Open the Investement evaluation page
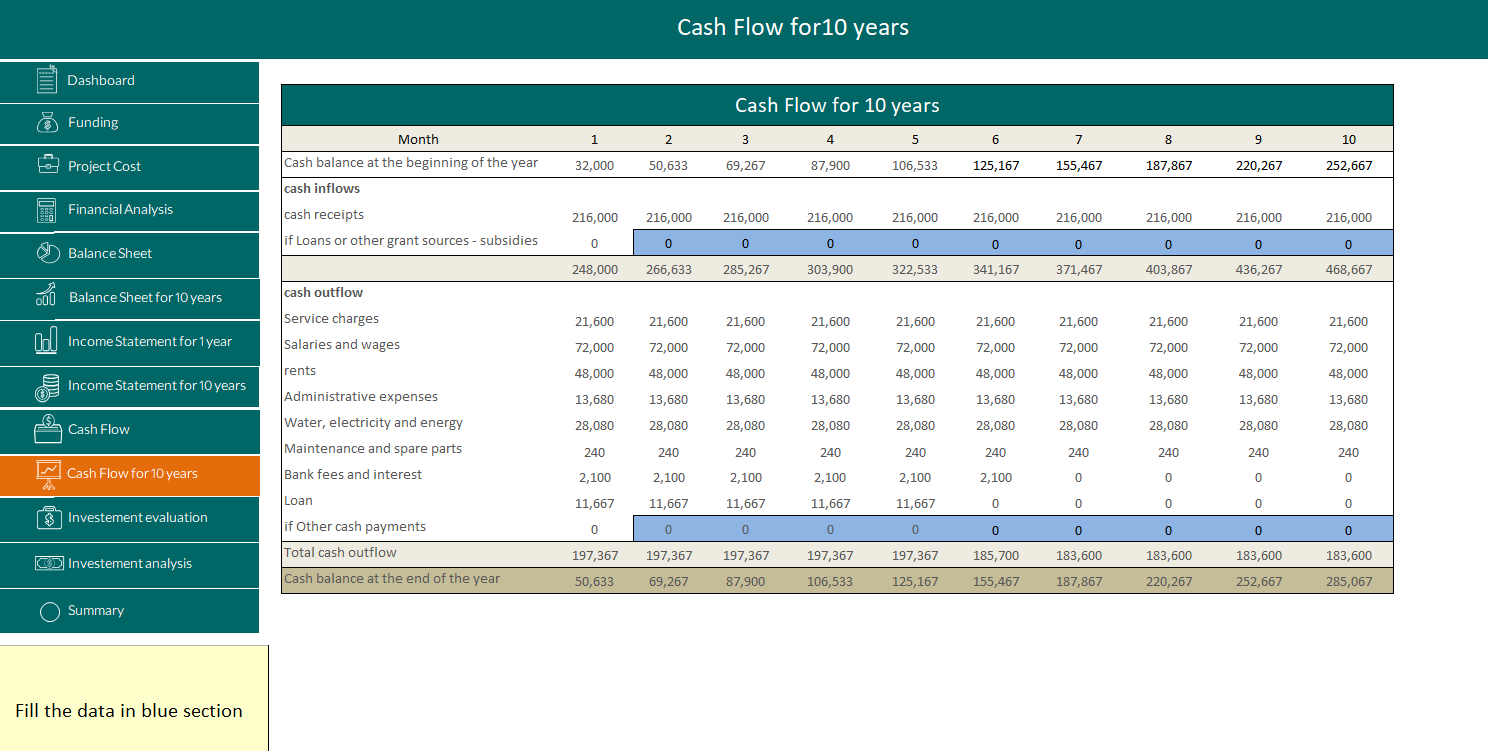 [x=129, y=519]
